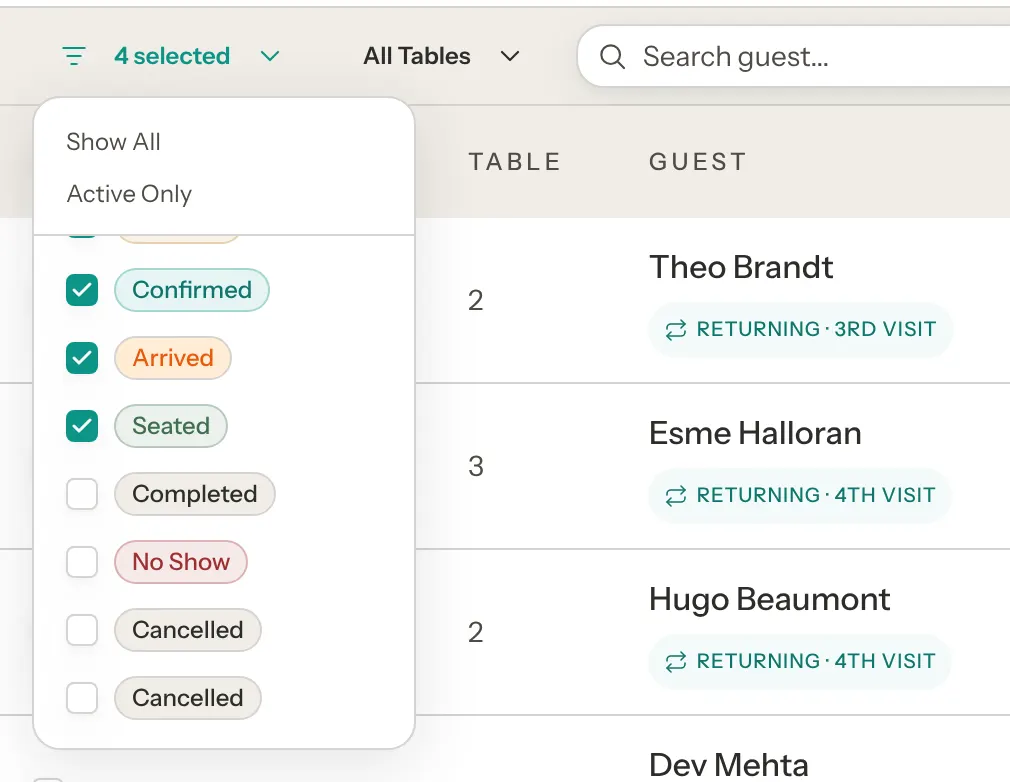
Task: Click table number 2 for Theo Brandt
Action: [475, 301]
